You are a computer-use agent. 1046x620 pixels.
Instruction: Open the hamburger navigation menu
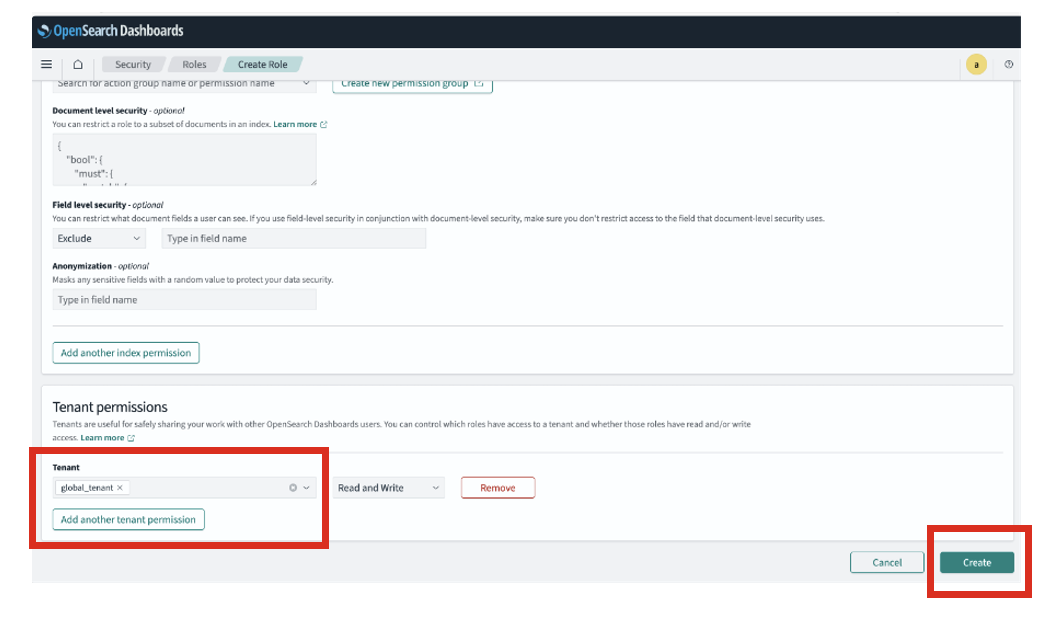46,64
